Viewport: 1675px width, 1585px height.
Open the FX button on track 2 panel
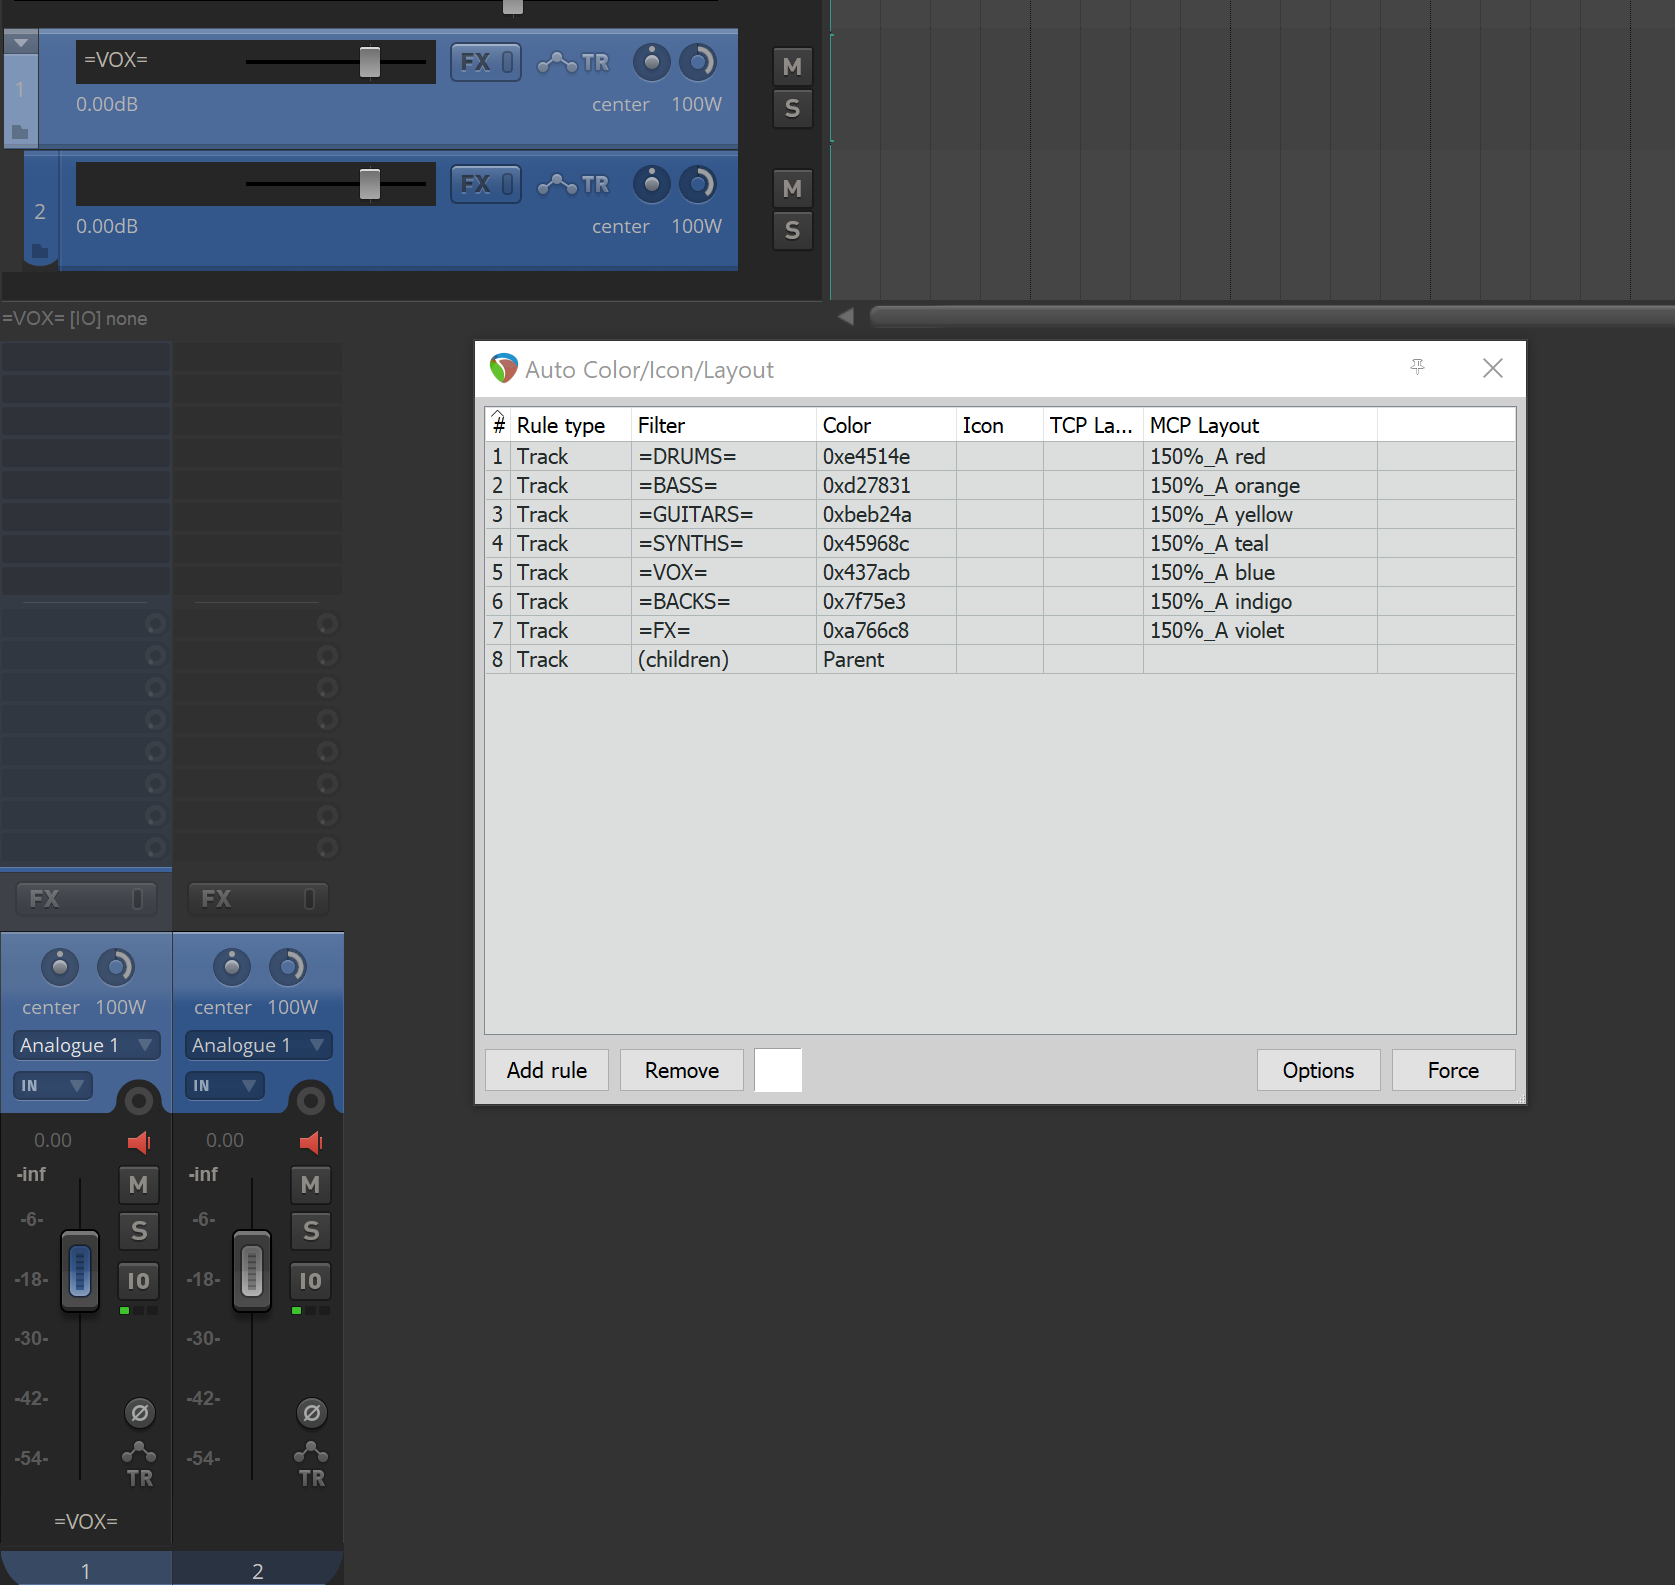point(486,185)
